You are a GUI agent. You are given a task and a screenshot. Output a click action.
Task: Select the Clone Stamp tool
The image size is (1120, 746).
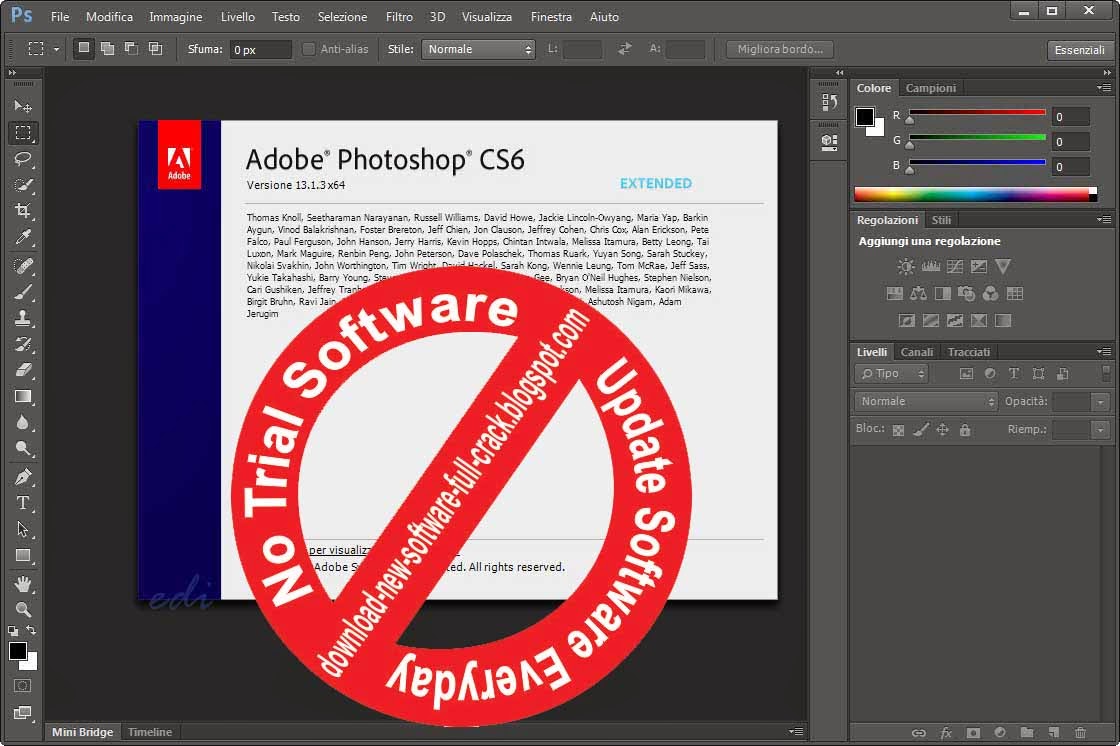23,318
